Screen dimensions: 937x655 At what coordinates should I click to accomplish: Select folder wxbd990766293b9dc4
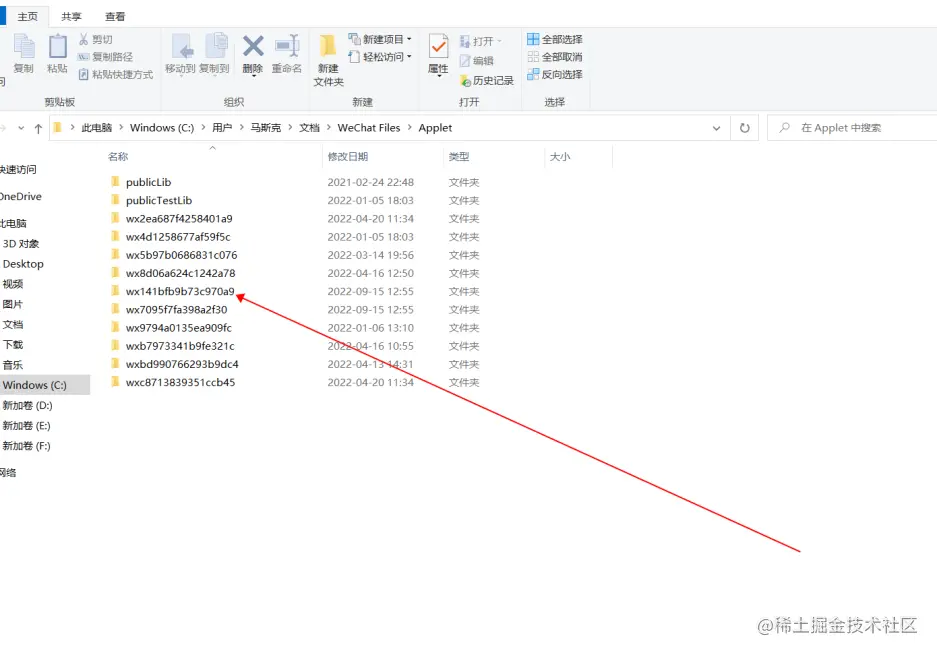coord(182,365)
